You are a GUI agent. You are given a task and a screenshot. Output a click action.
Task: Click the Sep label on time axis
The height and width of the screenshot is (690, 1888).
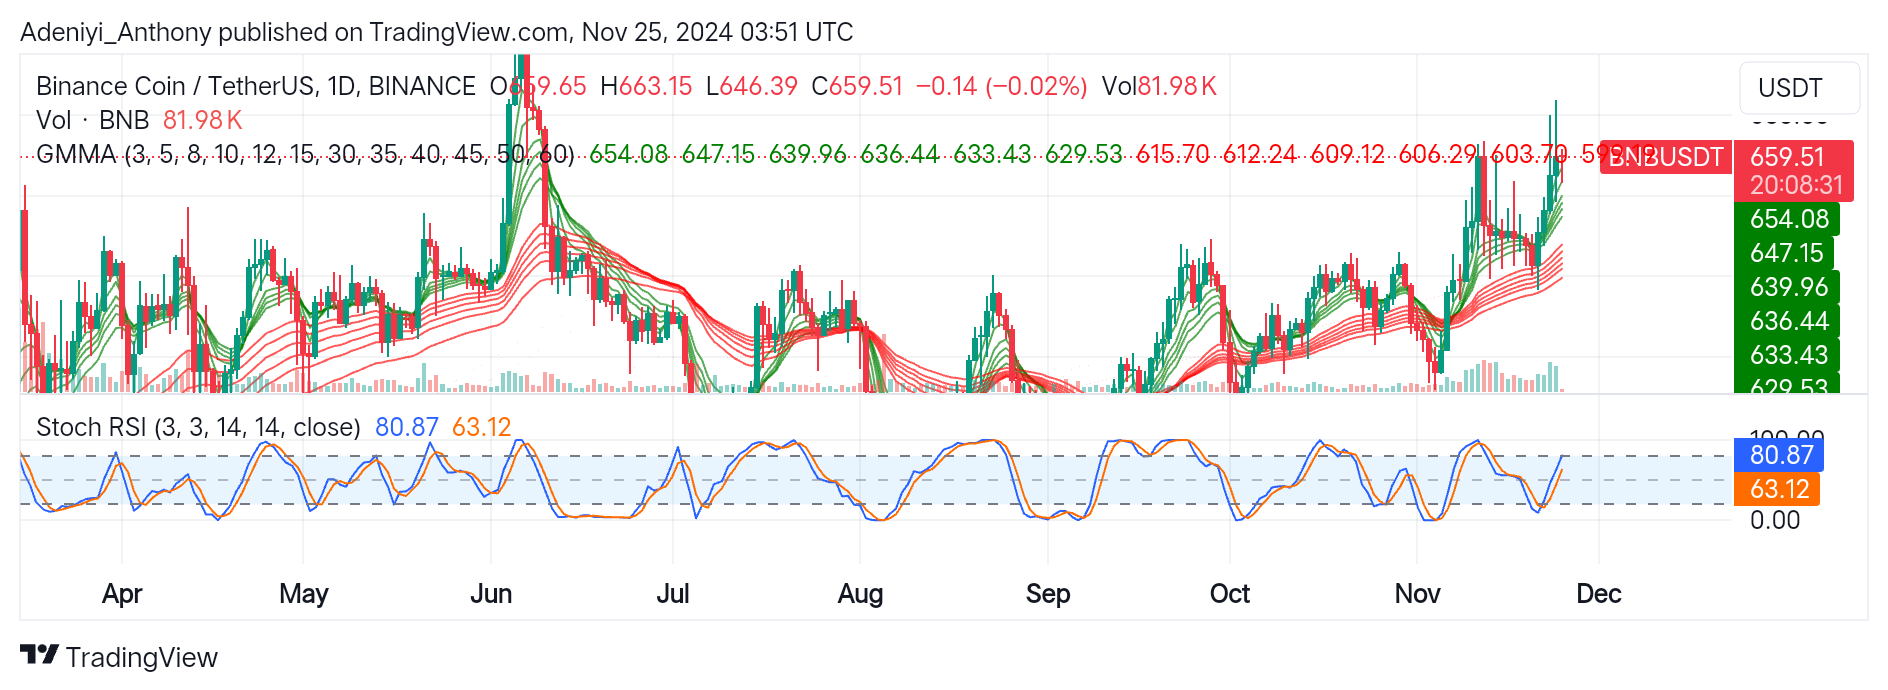click(1048, 594)
